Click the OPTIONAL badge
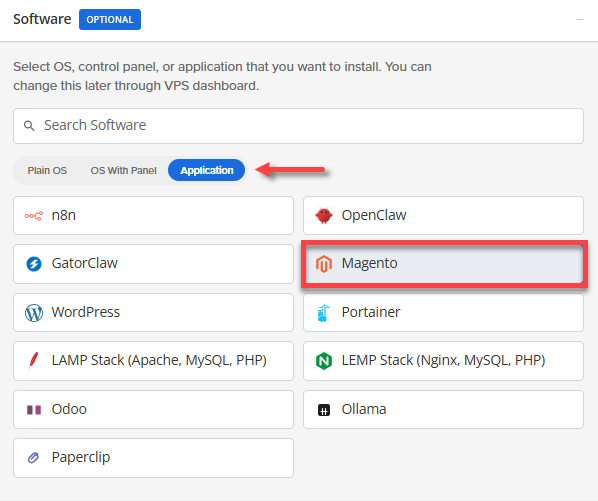Screen dimensions: 598x501 (110, 19)
